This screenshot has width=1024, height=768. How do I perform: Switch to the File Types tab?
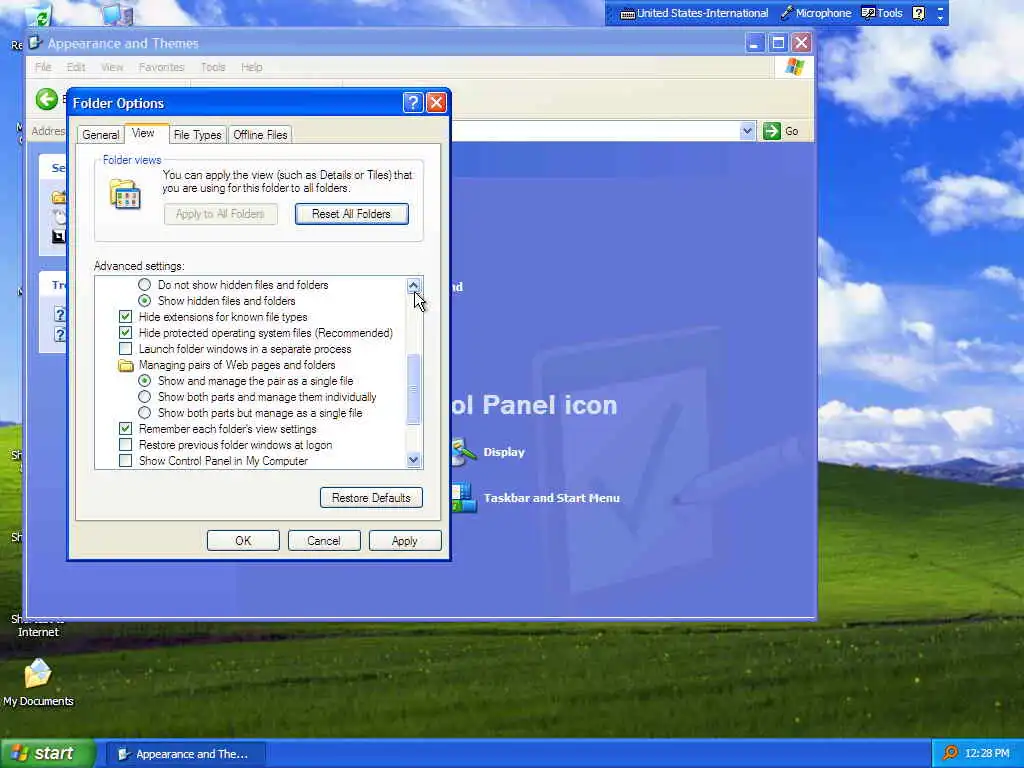(197, 135)
